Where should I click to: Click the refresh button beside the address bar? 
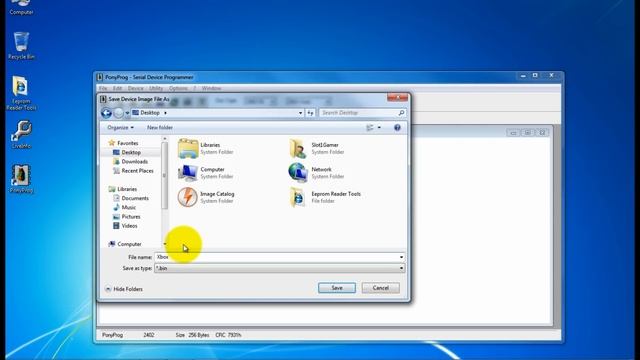(311, 113)
